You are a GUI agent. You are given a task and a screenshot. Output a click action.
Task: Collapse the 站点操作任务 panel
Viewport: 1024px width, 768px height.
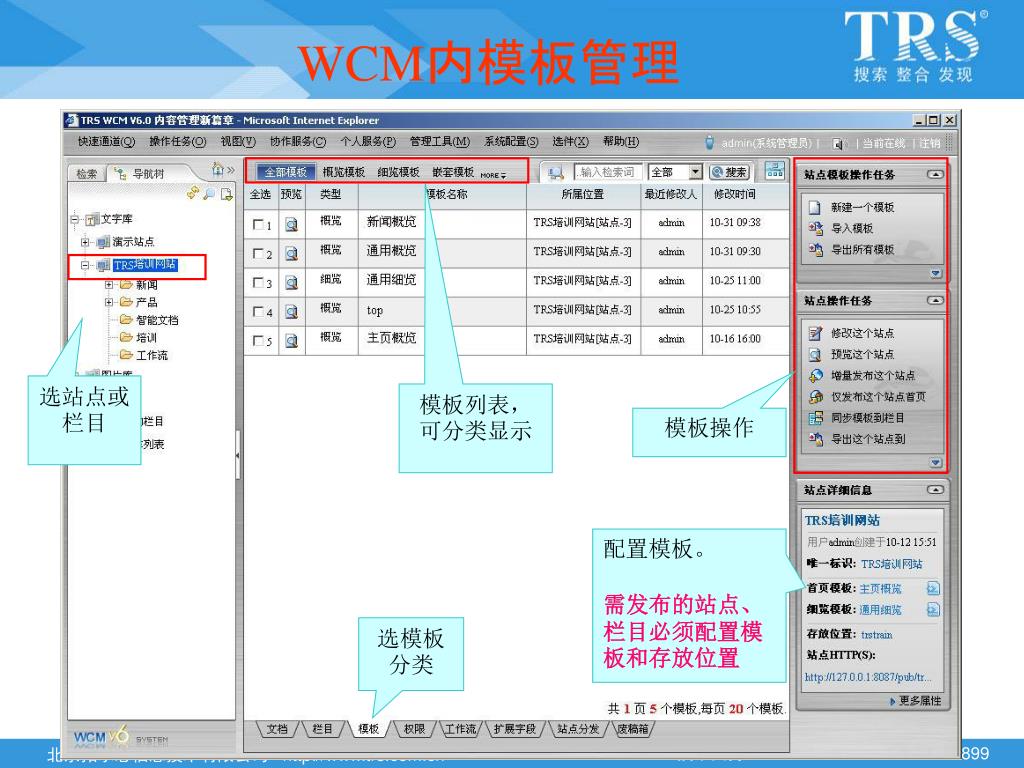935,300
